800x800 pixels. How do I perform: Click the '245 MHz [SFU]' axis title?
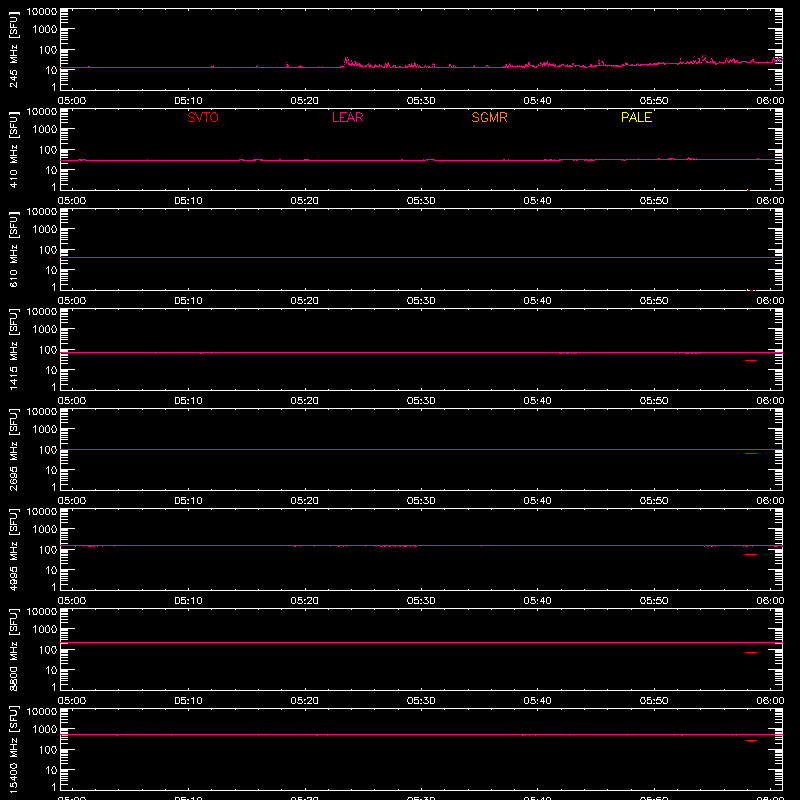pos(13,50)
